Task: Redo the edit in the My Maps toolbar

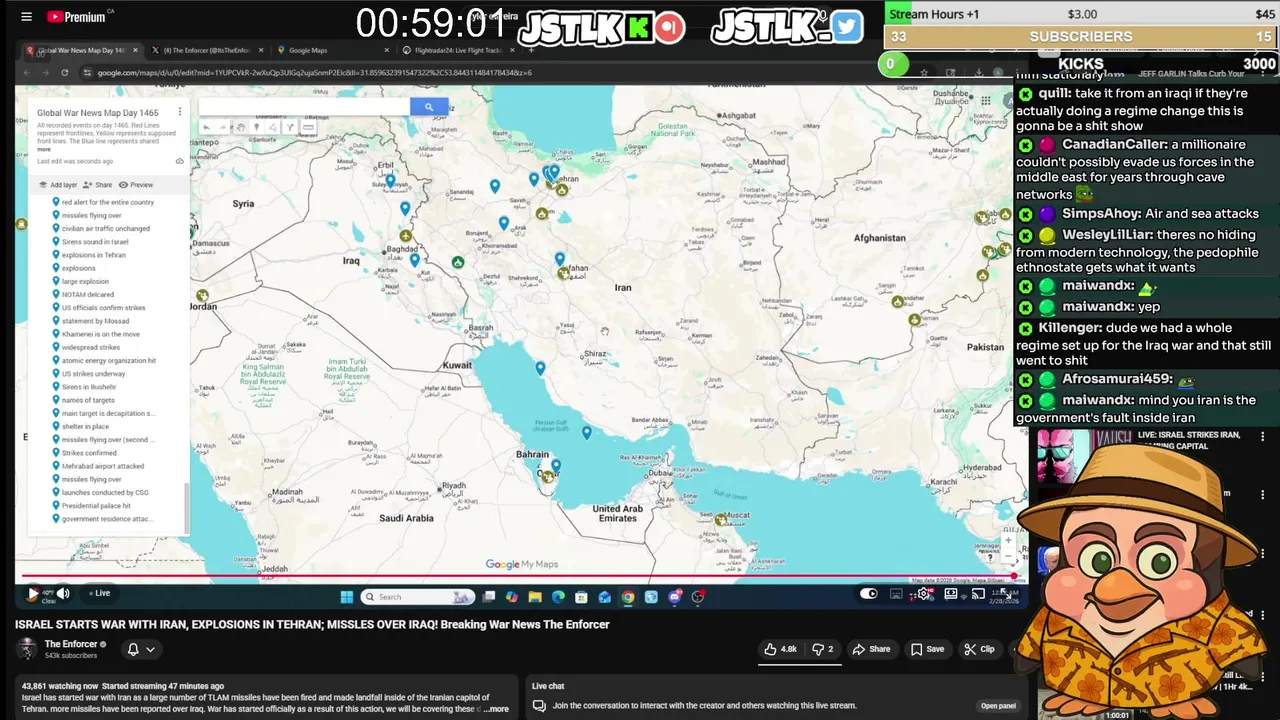Action: (223, 127)
